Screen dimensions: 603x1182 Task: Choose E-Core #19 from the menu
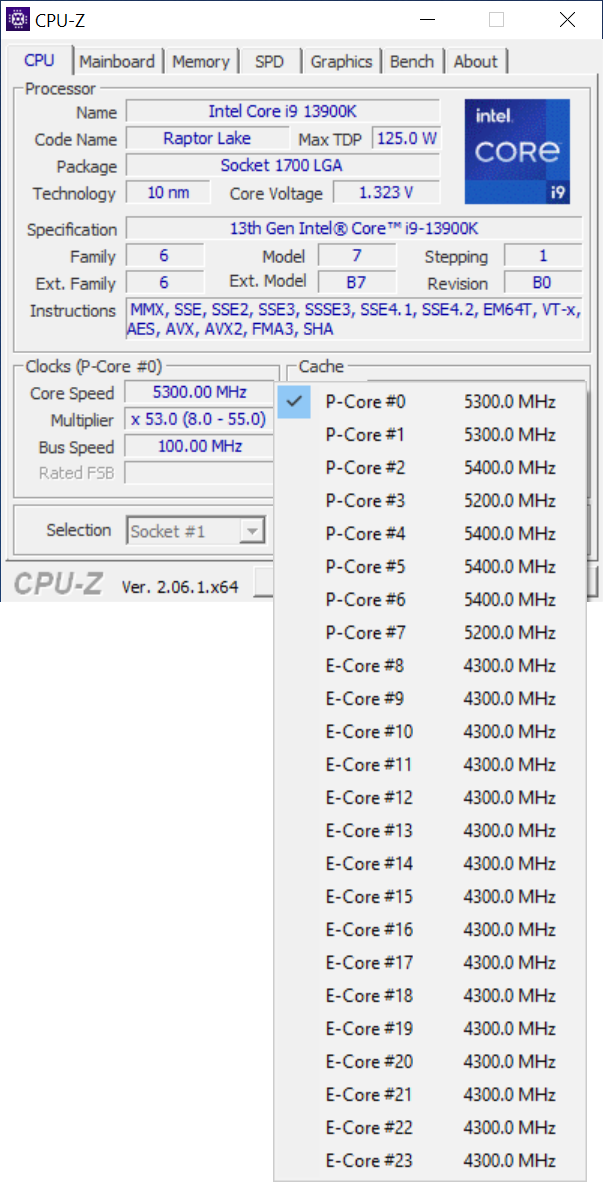[x=430, y=1027]
